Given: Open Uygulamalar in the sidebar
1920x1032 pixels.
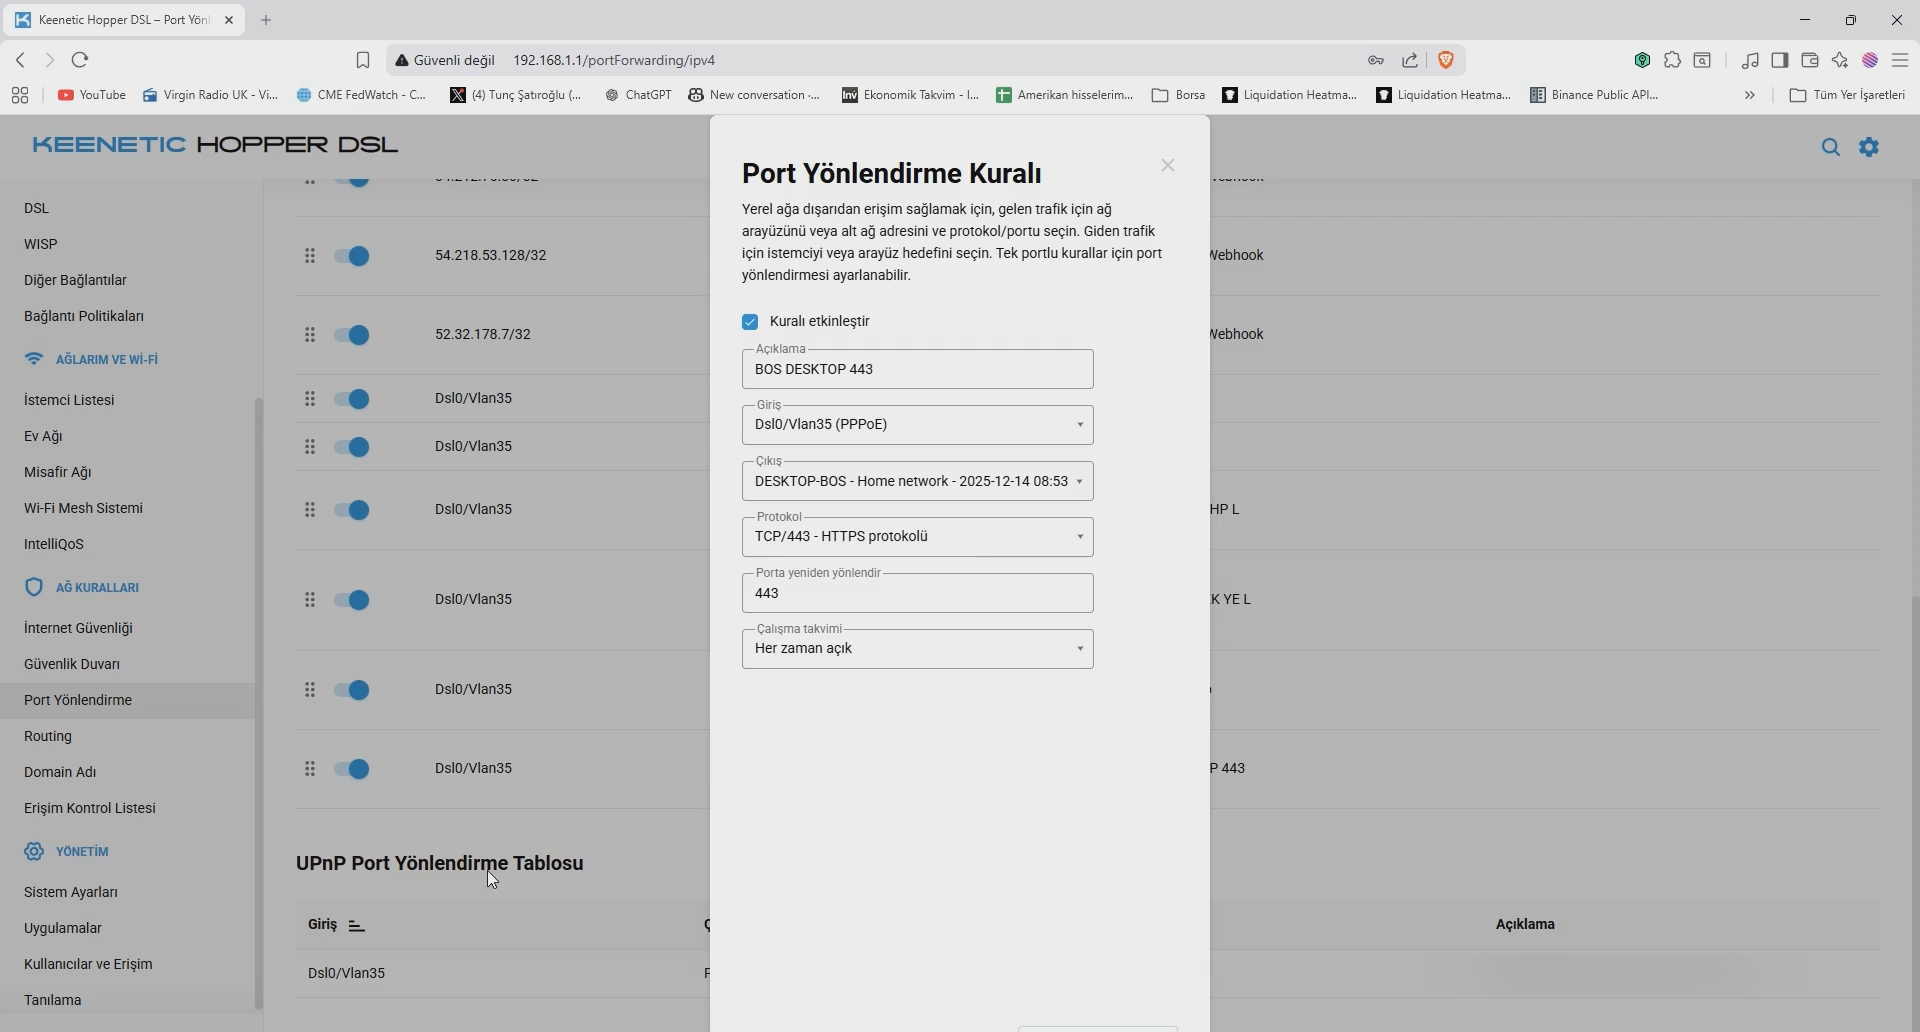Looking at the screenshot, I should 63,928.
